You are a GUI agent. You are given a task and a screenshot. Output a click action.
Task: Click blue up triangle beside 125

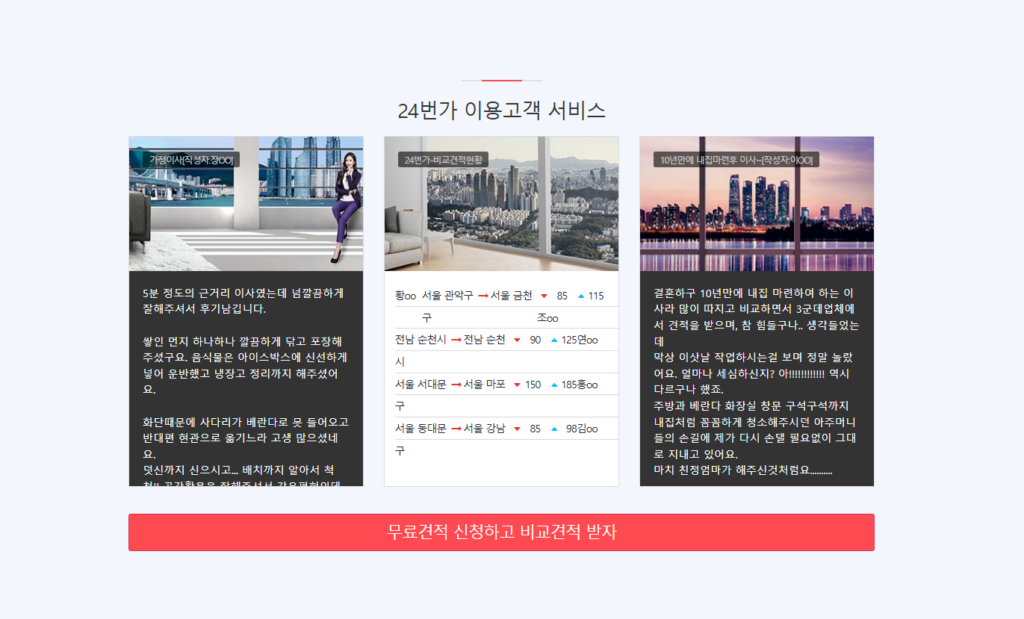(554, 340)
